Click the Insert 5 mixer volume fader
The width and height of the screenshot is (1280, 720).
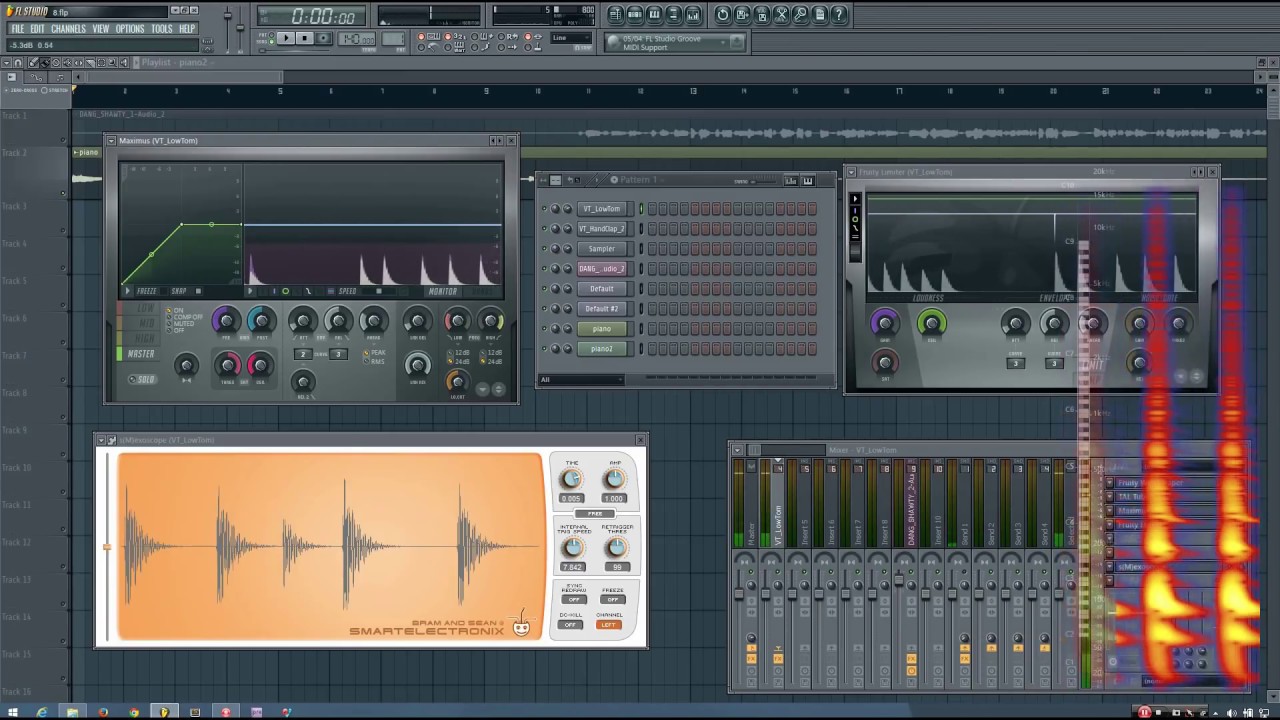tap(792, 593)
